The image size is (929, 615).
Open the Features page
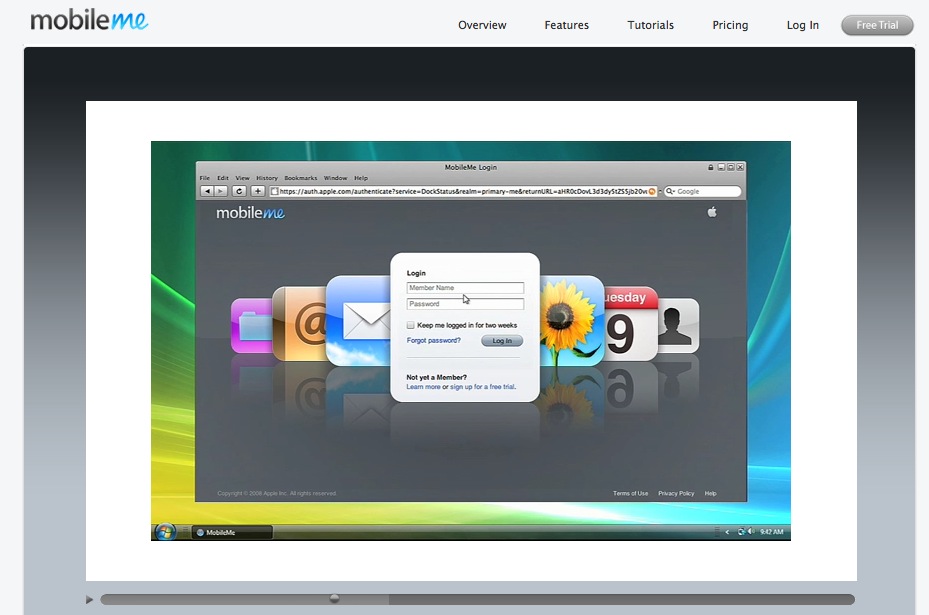[566, 25]
